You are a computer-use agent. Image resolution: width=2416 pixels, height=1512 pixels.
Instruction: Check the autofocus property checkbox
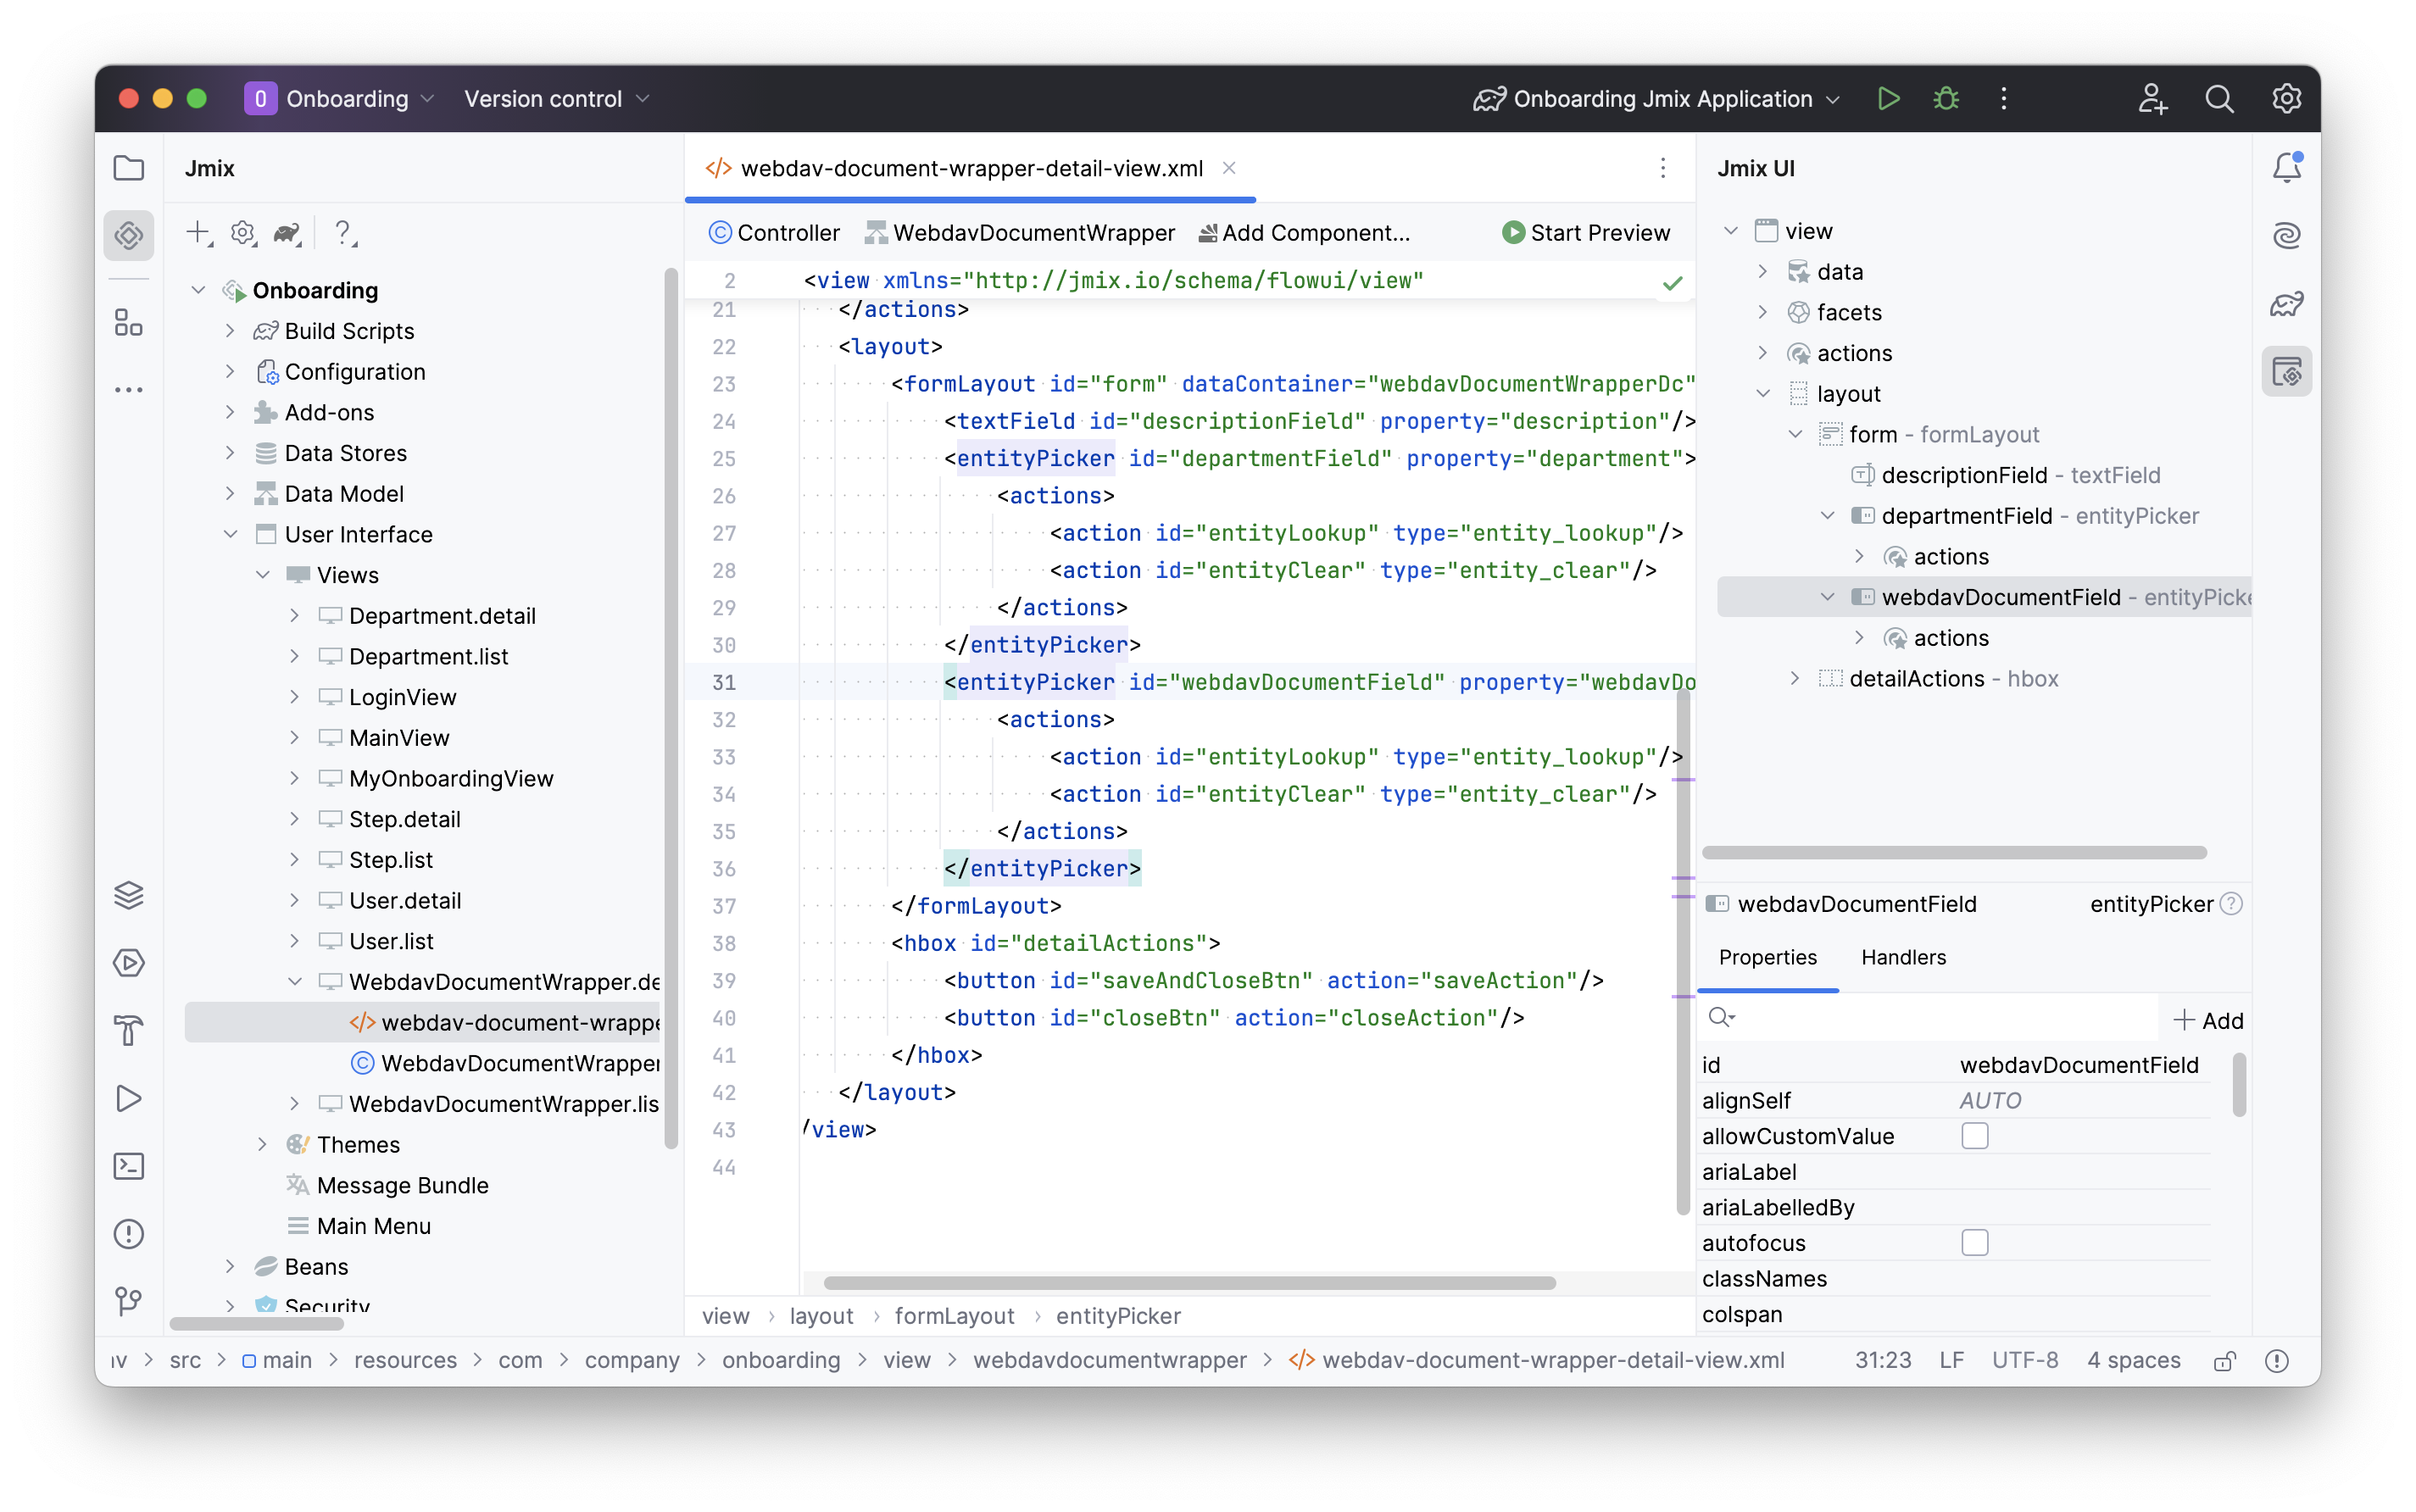(x=1974, y=1243)
